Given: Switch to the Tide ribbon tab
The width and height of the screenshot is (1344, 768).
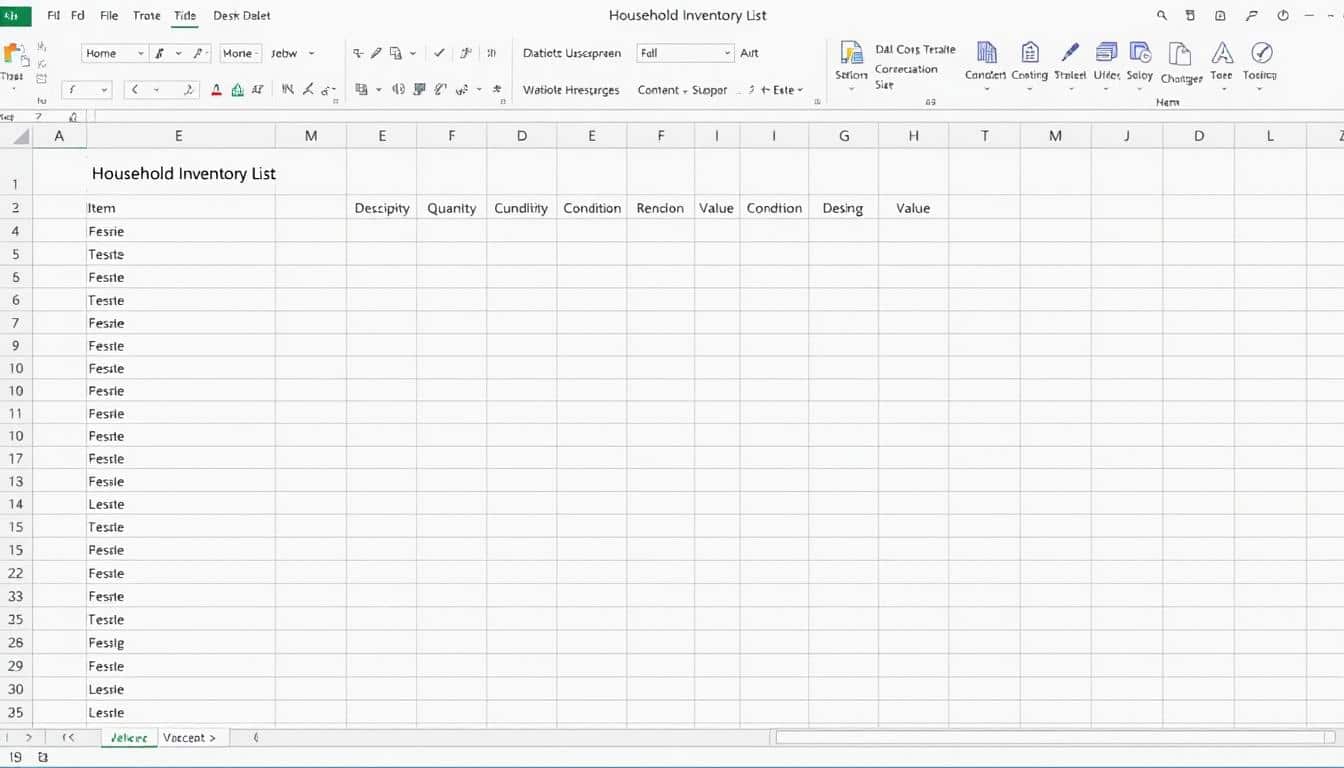Looking at the screenshot, I should 185,15.
